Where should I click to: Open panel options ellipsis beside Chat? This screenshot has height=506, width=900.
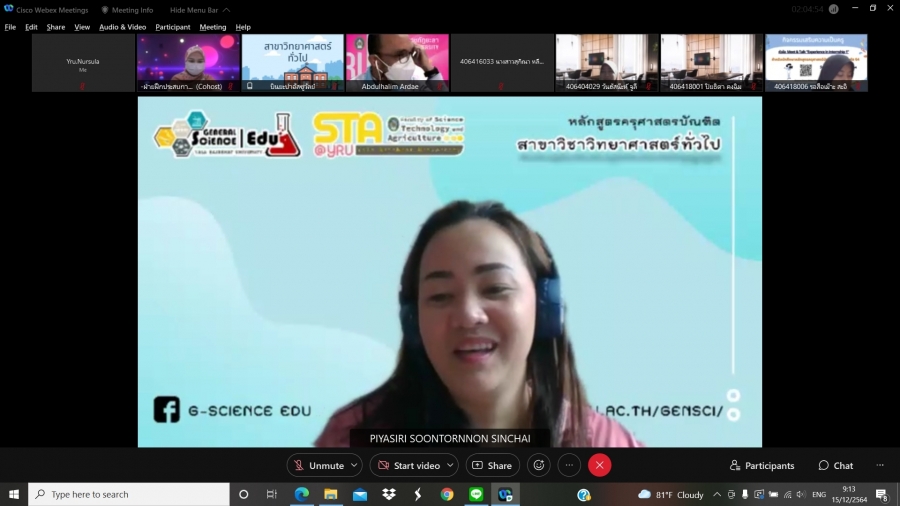(x=880, y=465)
